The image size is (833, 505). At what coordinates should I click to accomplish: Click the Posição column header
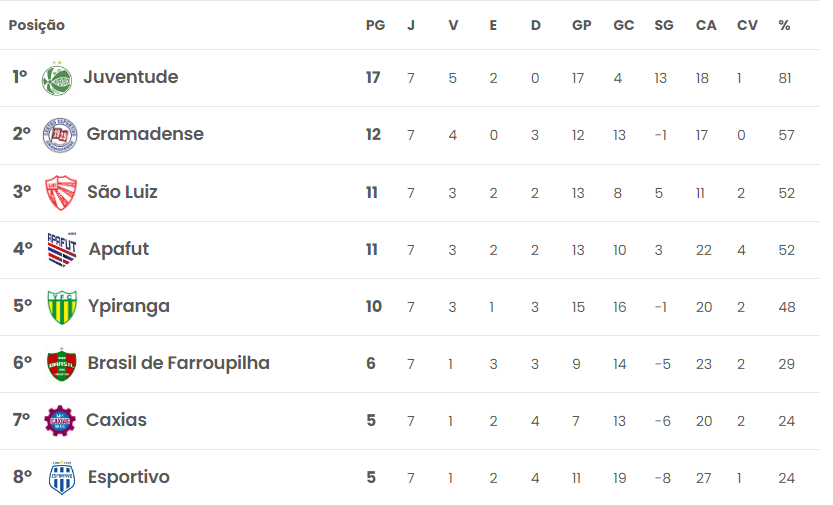pos(37,25)
